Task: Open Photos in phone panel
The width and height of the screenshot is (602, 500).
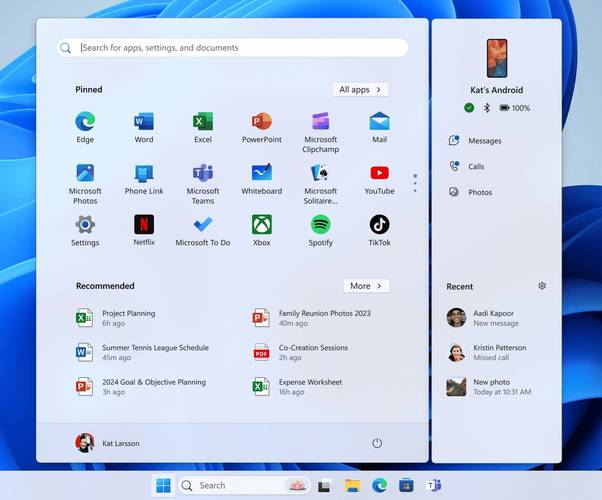Action: click(471, 192)
